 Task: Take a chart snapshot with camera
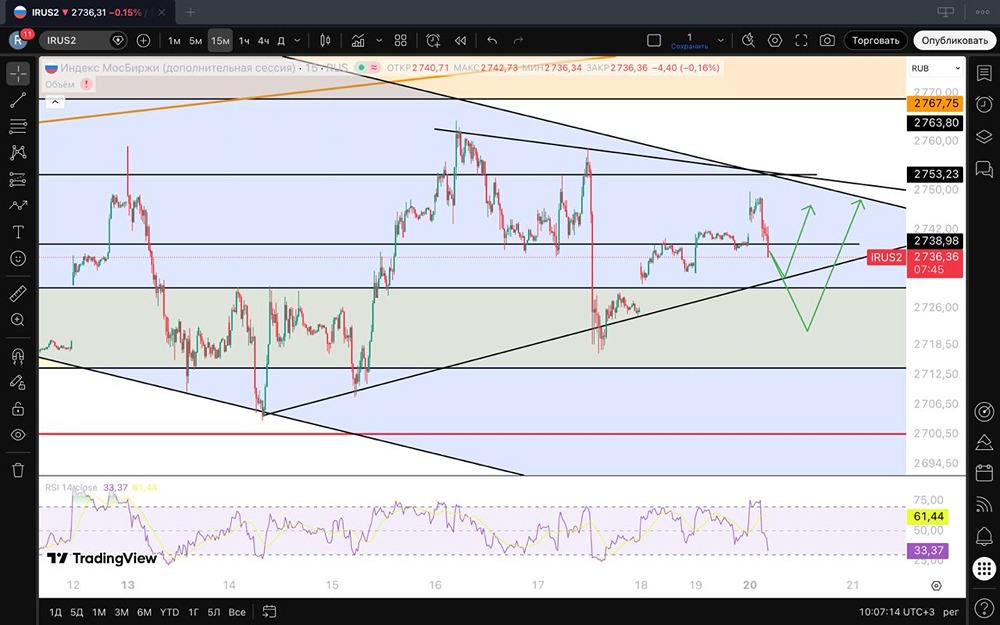click(x=827, y=40)
